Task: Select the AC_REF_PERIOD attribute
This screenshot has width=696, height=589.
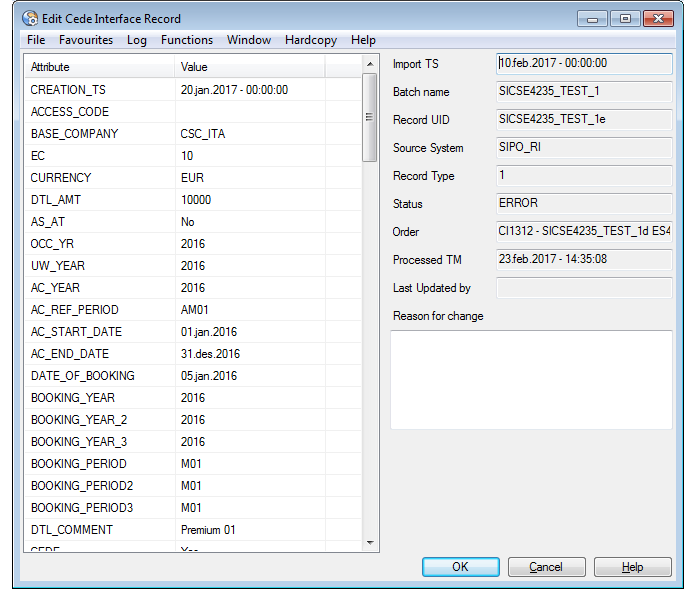Action: pyautogui.click(x=75, y=309)
